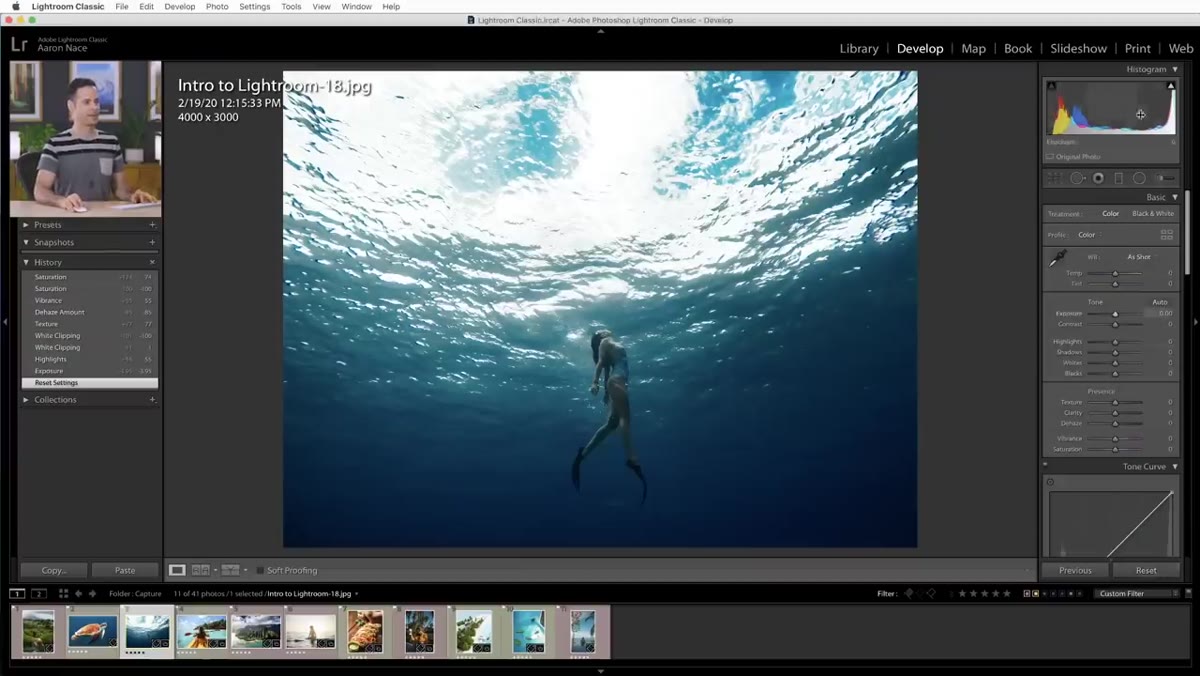Screen dimensions: 1200x676
Task: Go back using filmstrip left arrow
Action: [x=79, y=594]
